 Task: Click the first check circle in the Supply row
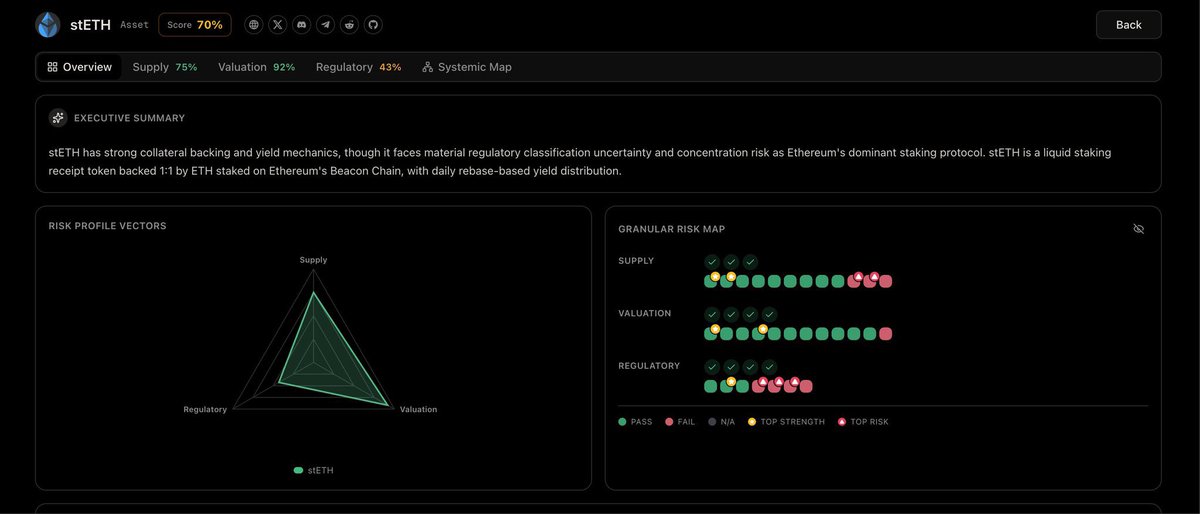[x=712, y=262]
